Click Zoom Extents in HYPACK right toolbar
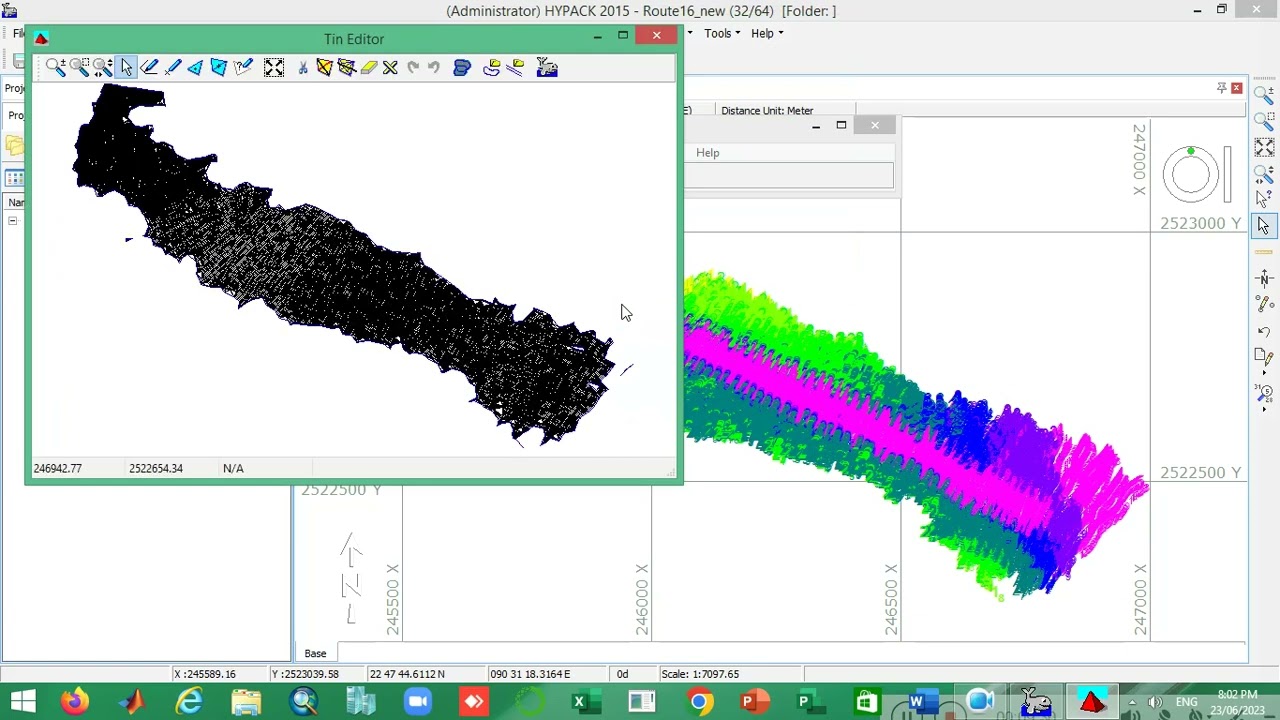Viewport: 1280px width, 720px height. point(1264,147)
